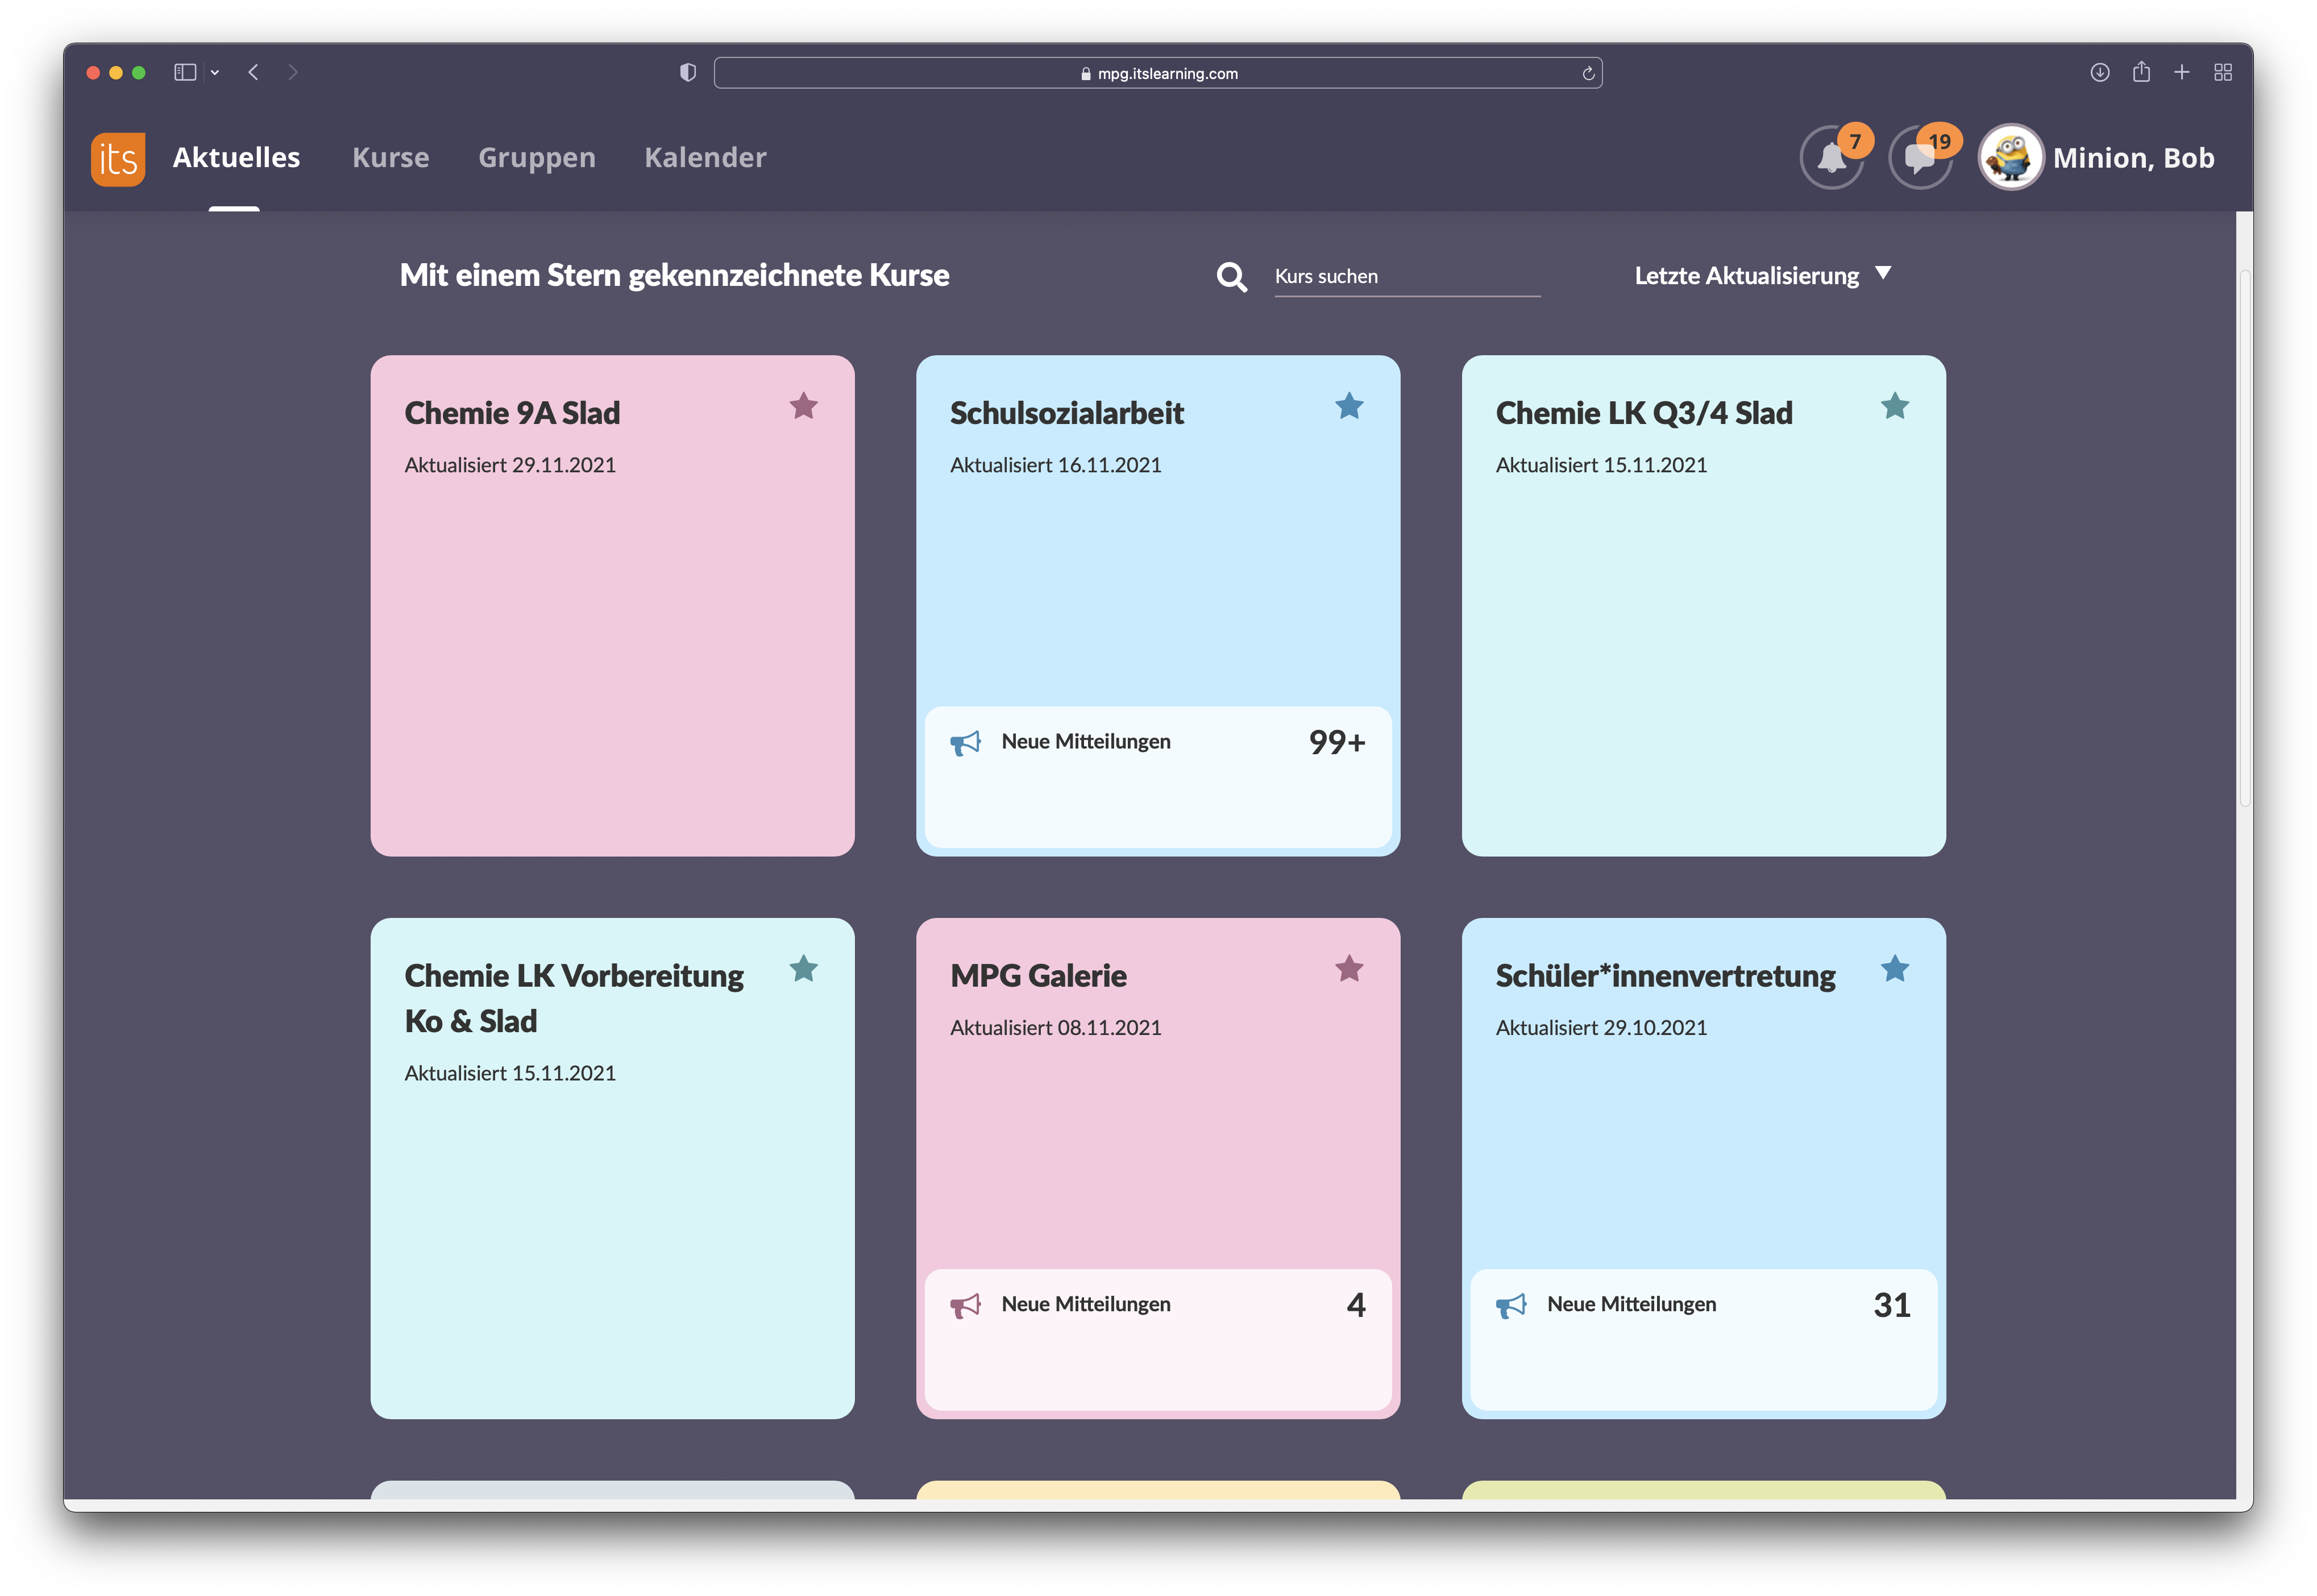Click Neue Mitteilungen in MPG Galerie card

(1086, 1305)
